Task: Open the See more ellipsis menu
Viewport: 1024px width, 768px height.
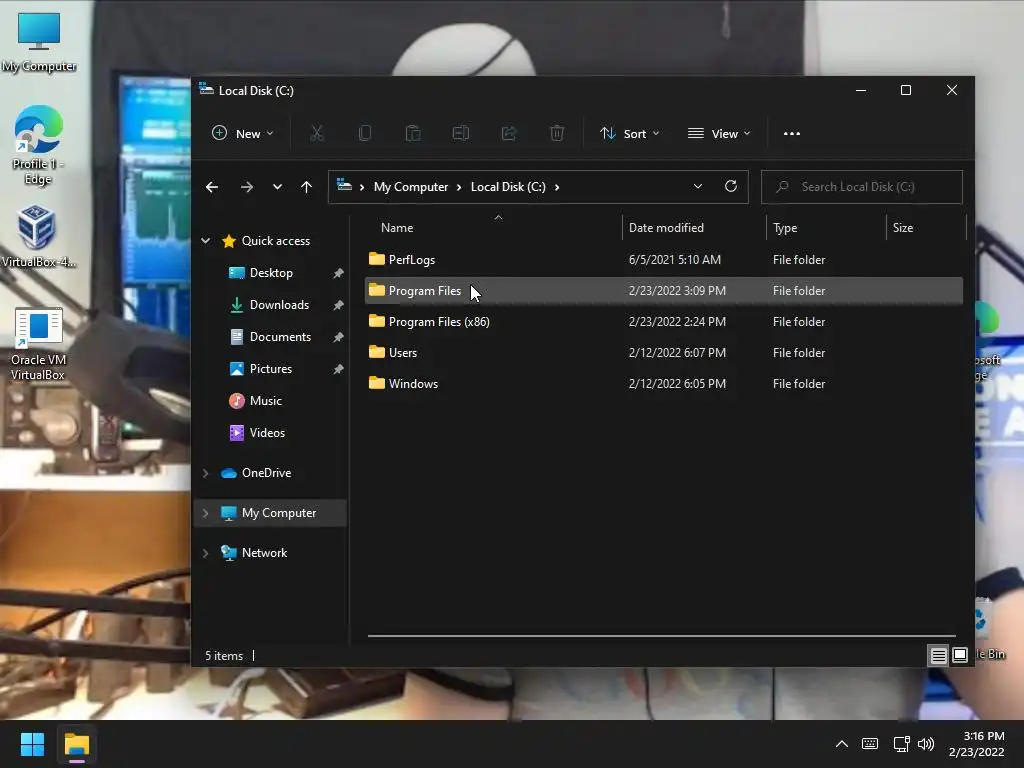Action: pos(792,133)
